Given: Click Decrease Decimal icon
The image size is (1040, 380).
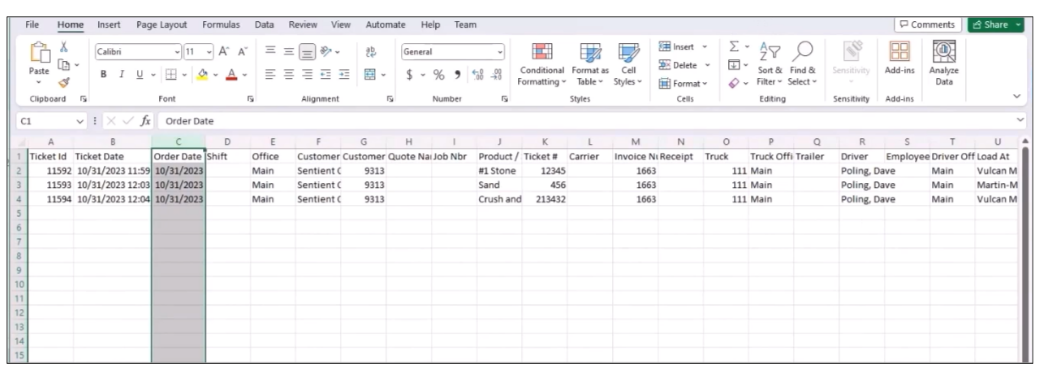Looking at the screenshot, I should (496, 75).
